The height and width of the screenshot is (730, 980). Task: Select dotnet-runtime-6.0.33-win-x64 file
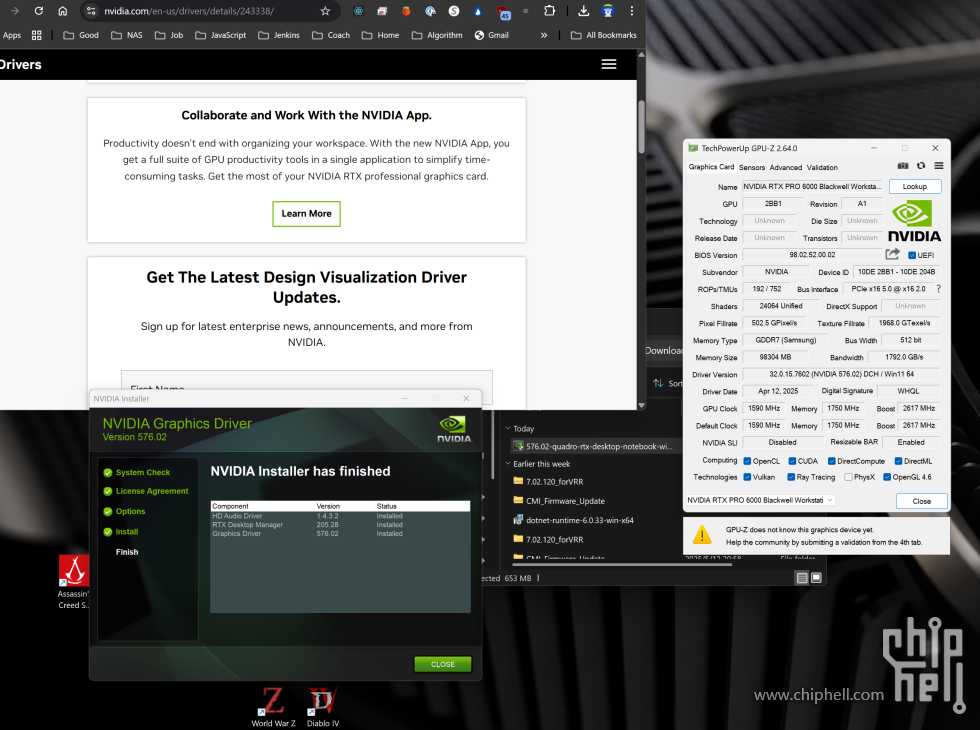tap(573, 520)
